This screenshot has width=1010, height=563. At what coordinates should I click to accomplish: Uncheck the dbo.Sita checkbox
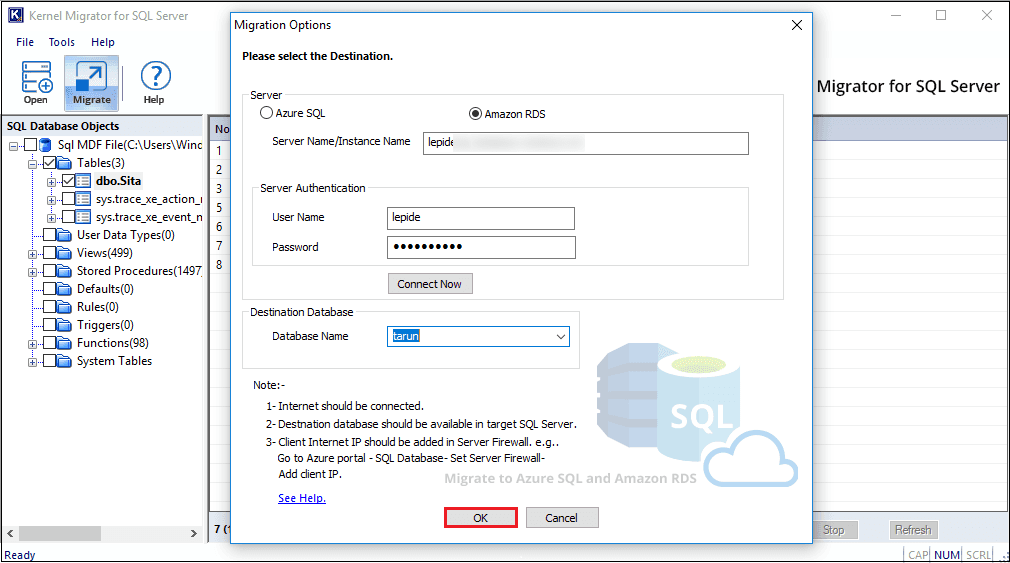[68, 181]
